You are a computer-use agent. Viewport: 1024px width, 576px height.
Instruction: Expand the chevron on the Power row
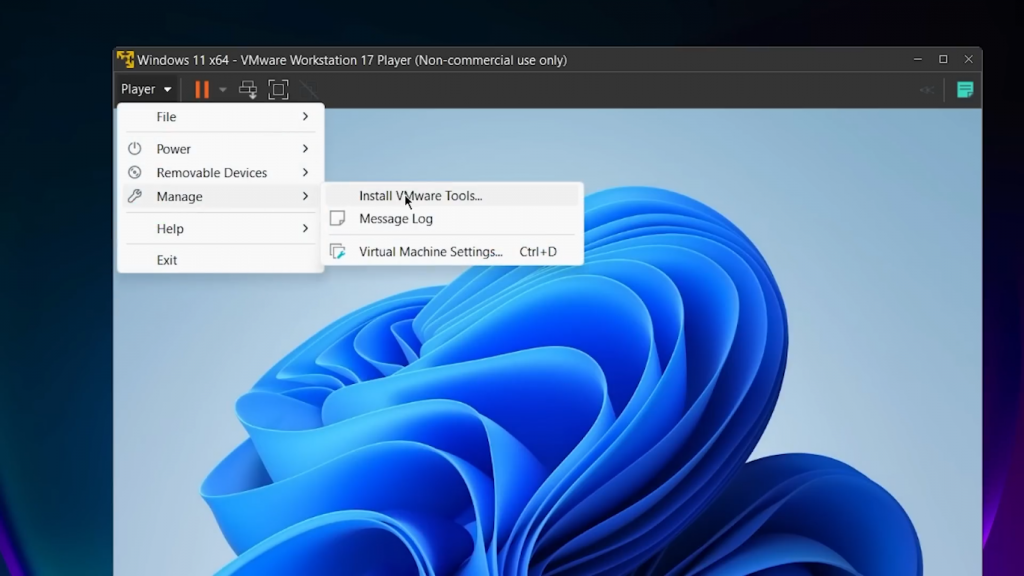(x=305, y=149)
